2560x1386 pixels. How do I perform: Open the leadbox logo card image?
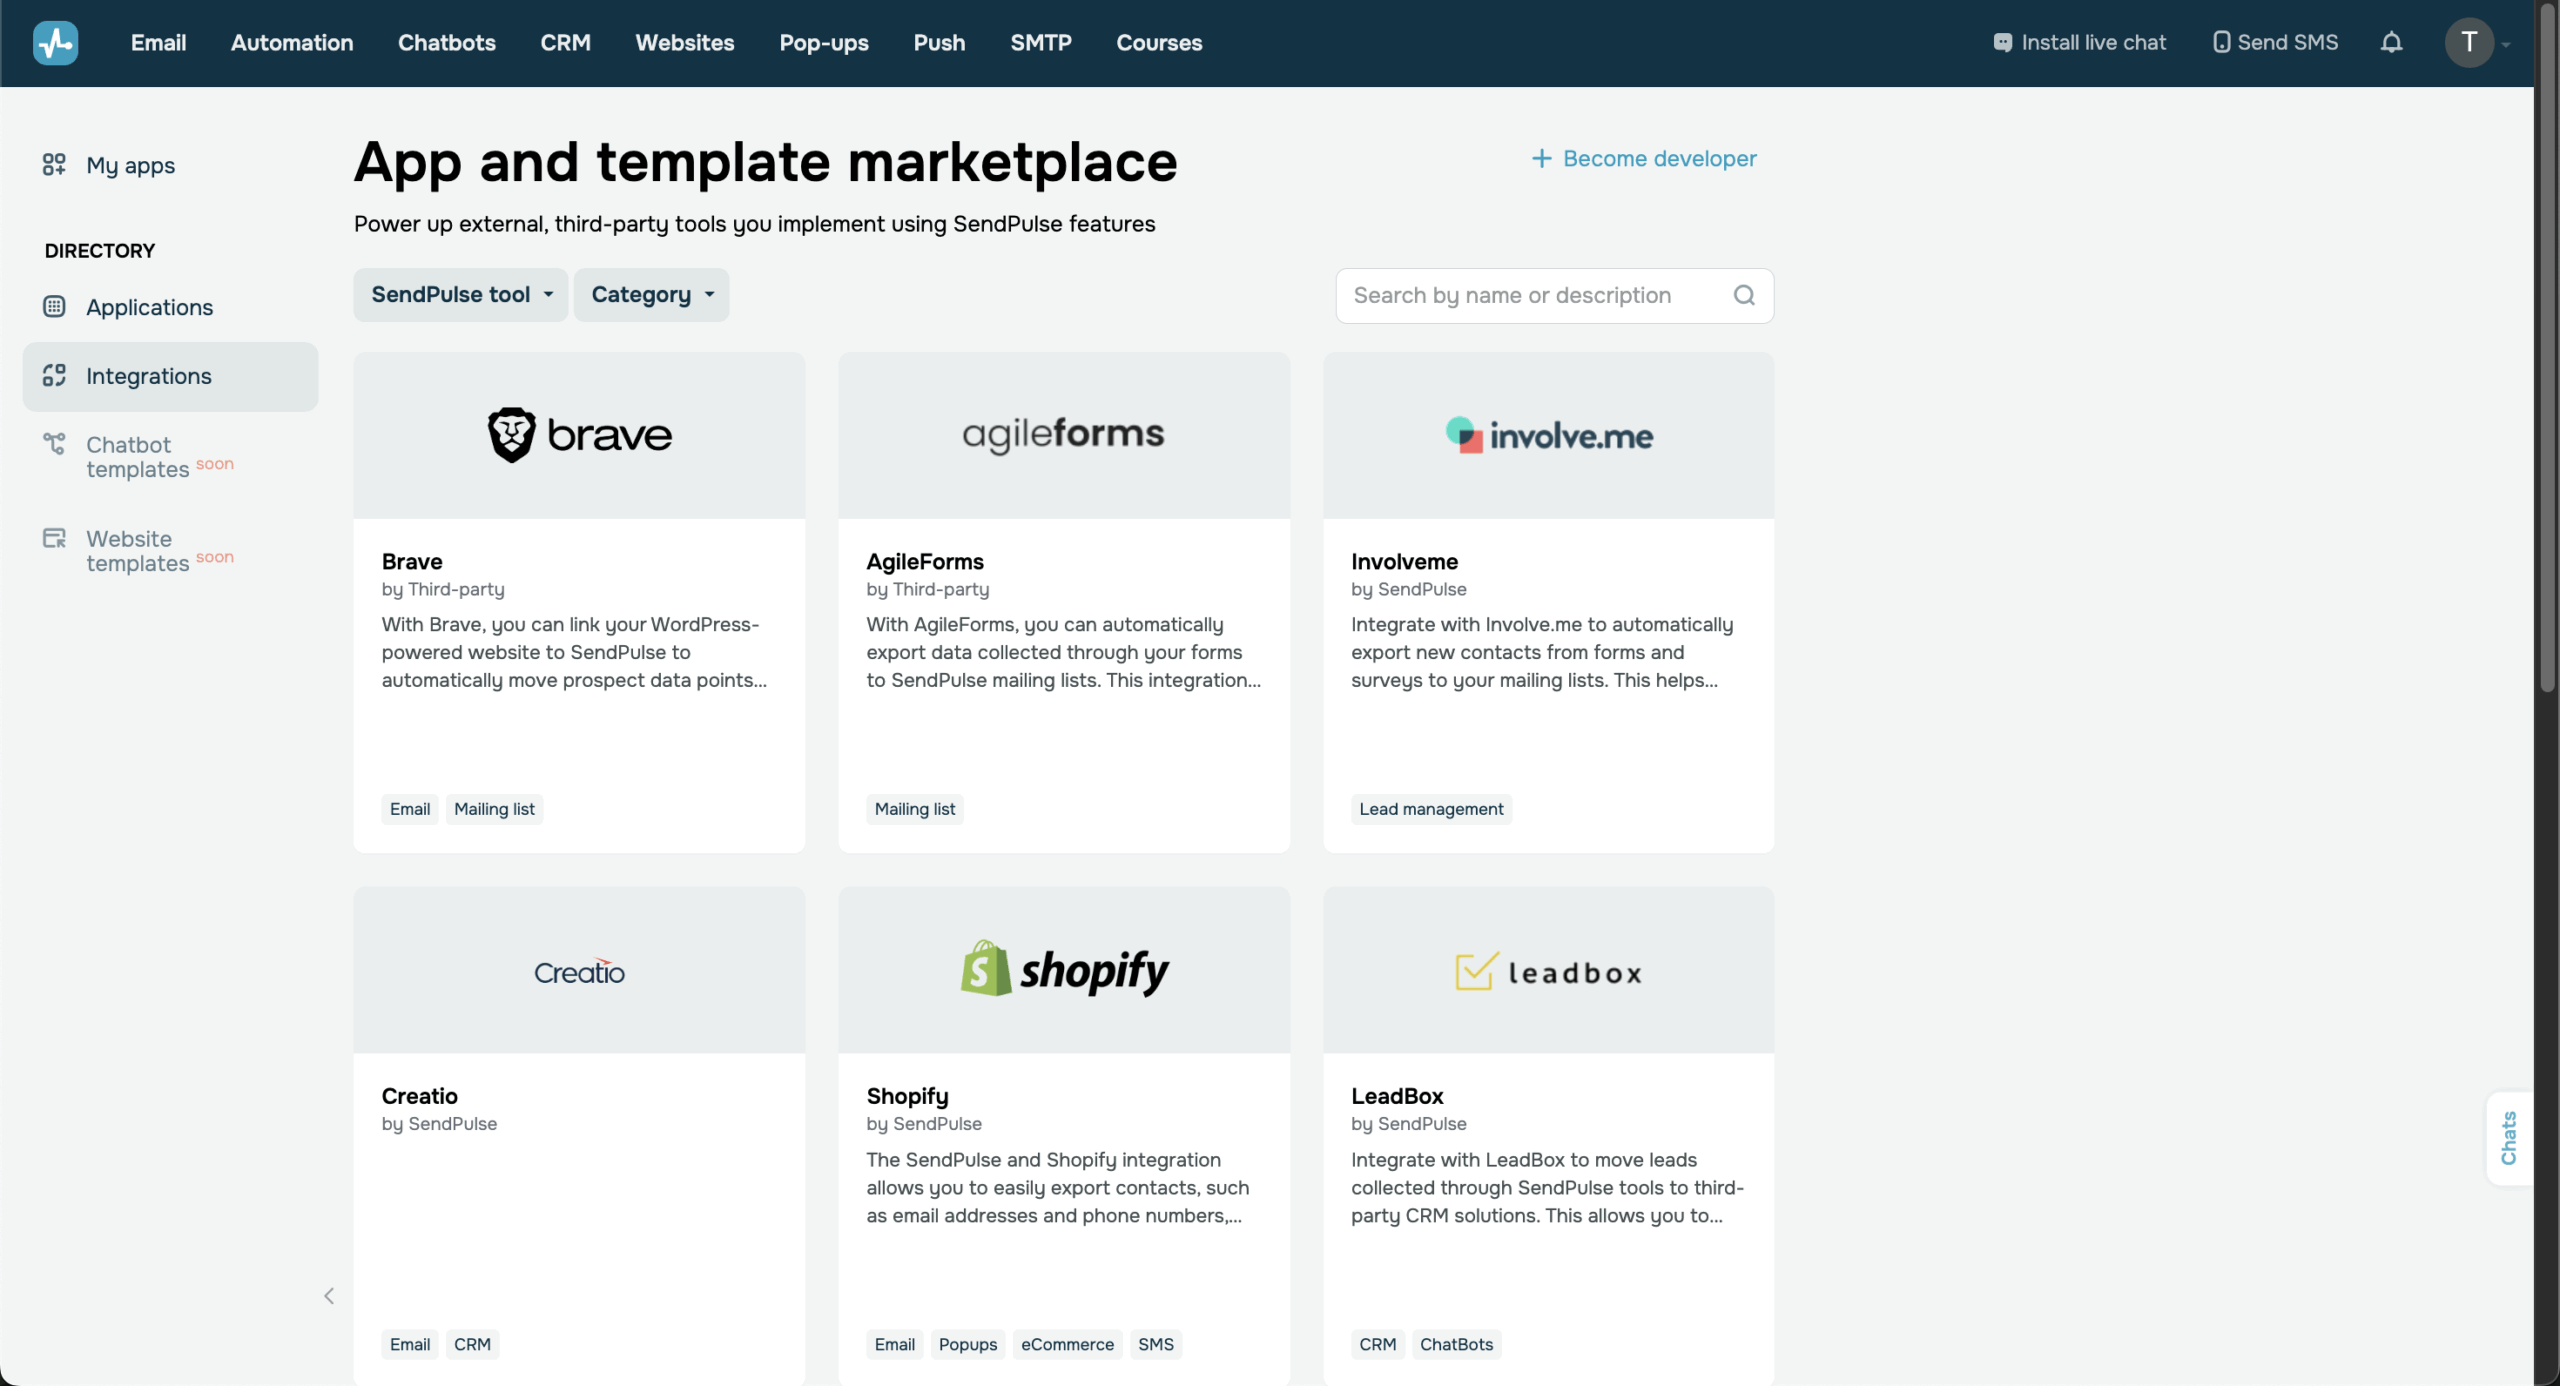pyautogui.click(x=1548, y=970)
